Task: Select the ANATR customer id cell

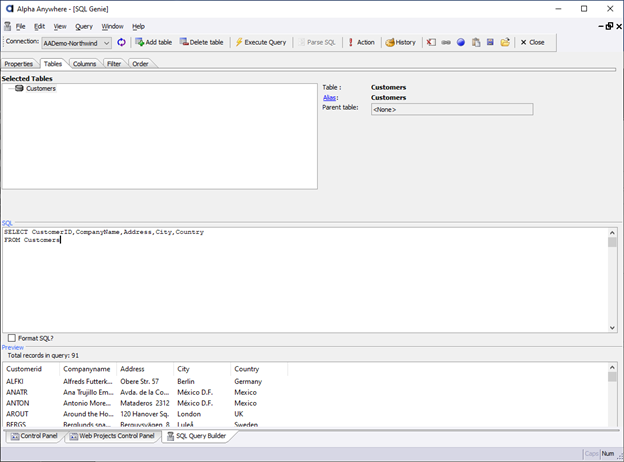Action: point(17,392)
